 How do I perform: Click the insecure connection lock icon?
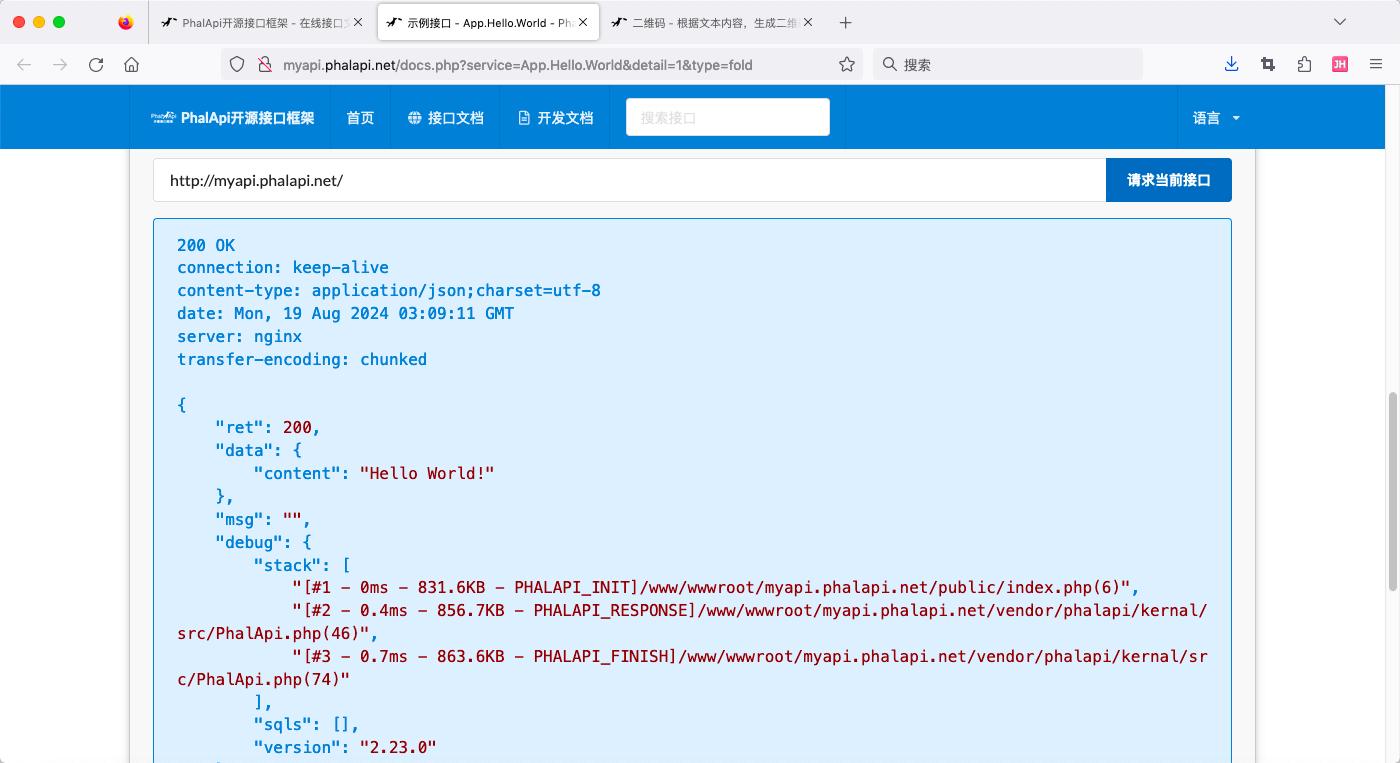(265, 64)
